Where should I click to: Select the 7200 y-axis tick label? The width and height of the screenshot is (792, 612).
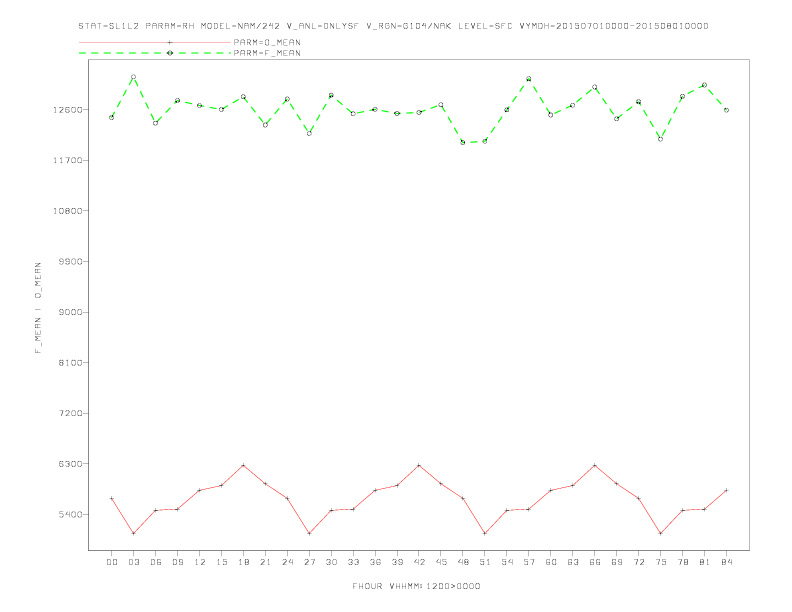pos(70,413)
